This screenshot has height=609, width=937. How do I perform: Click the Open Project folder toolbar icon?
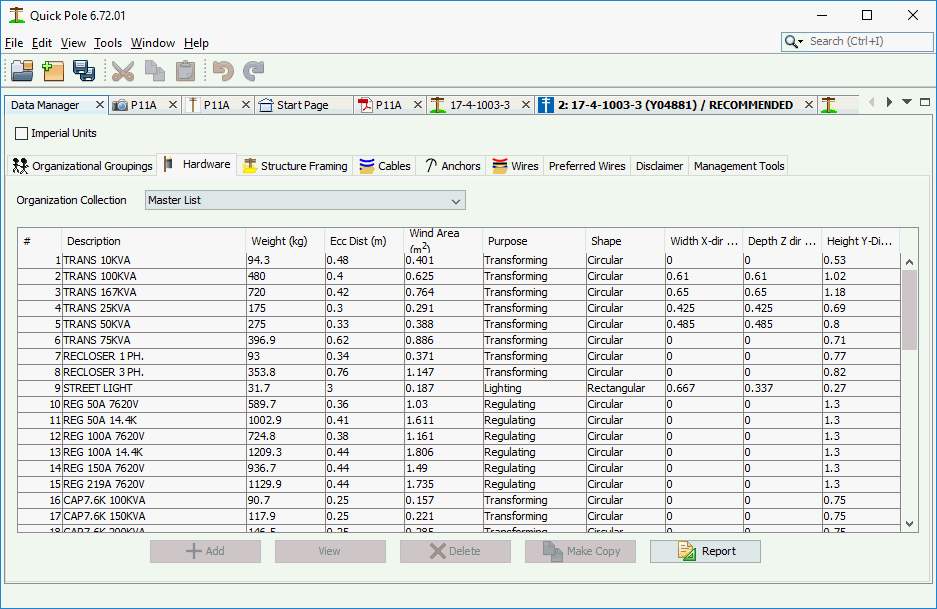tap(22, 71)
